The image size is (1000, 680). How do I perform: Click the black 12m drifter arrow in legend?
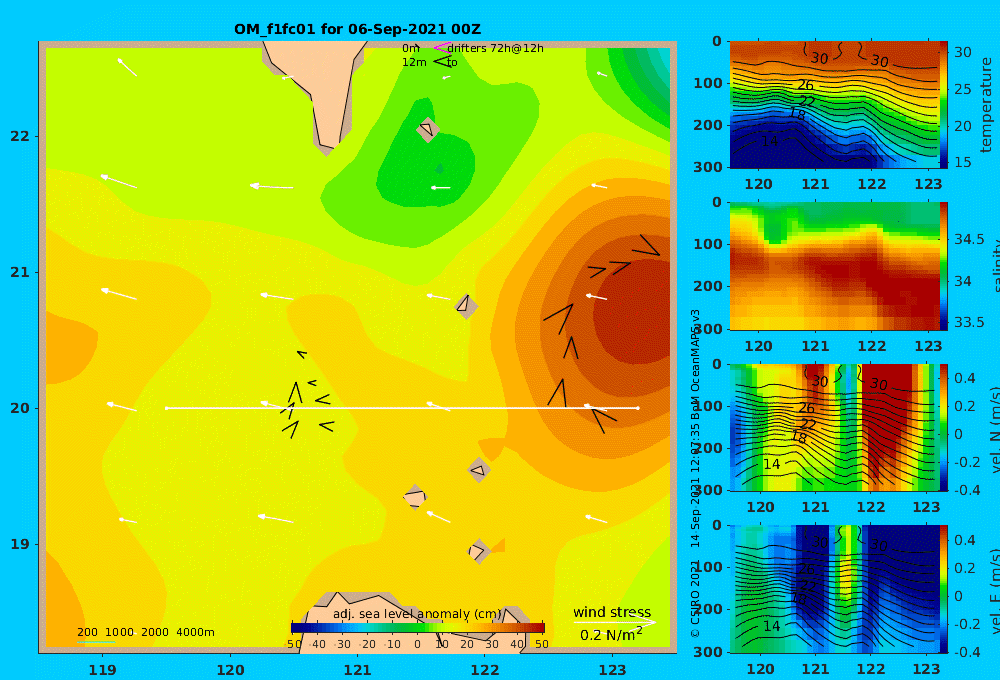pos(442,61)
